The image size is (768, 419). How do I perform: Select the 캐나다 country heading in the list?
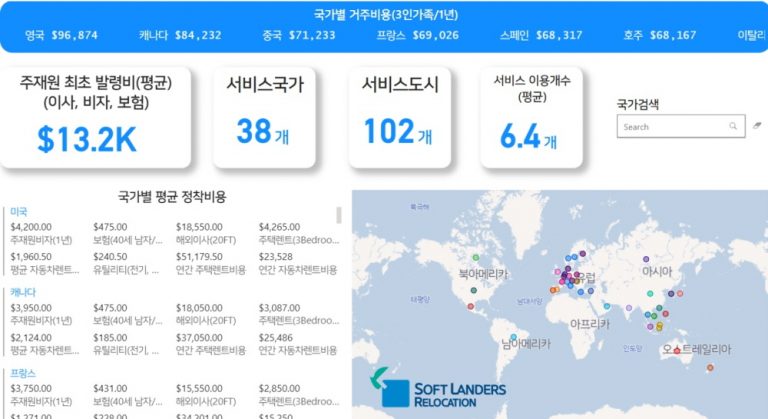(24, 292)
